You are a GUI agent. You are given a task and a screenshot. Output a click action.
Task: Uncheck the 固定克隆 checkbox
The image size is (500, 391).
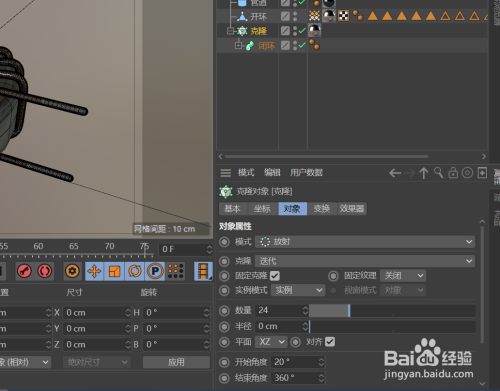[275, 276]
